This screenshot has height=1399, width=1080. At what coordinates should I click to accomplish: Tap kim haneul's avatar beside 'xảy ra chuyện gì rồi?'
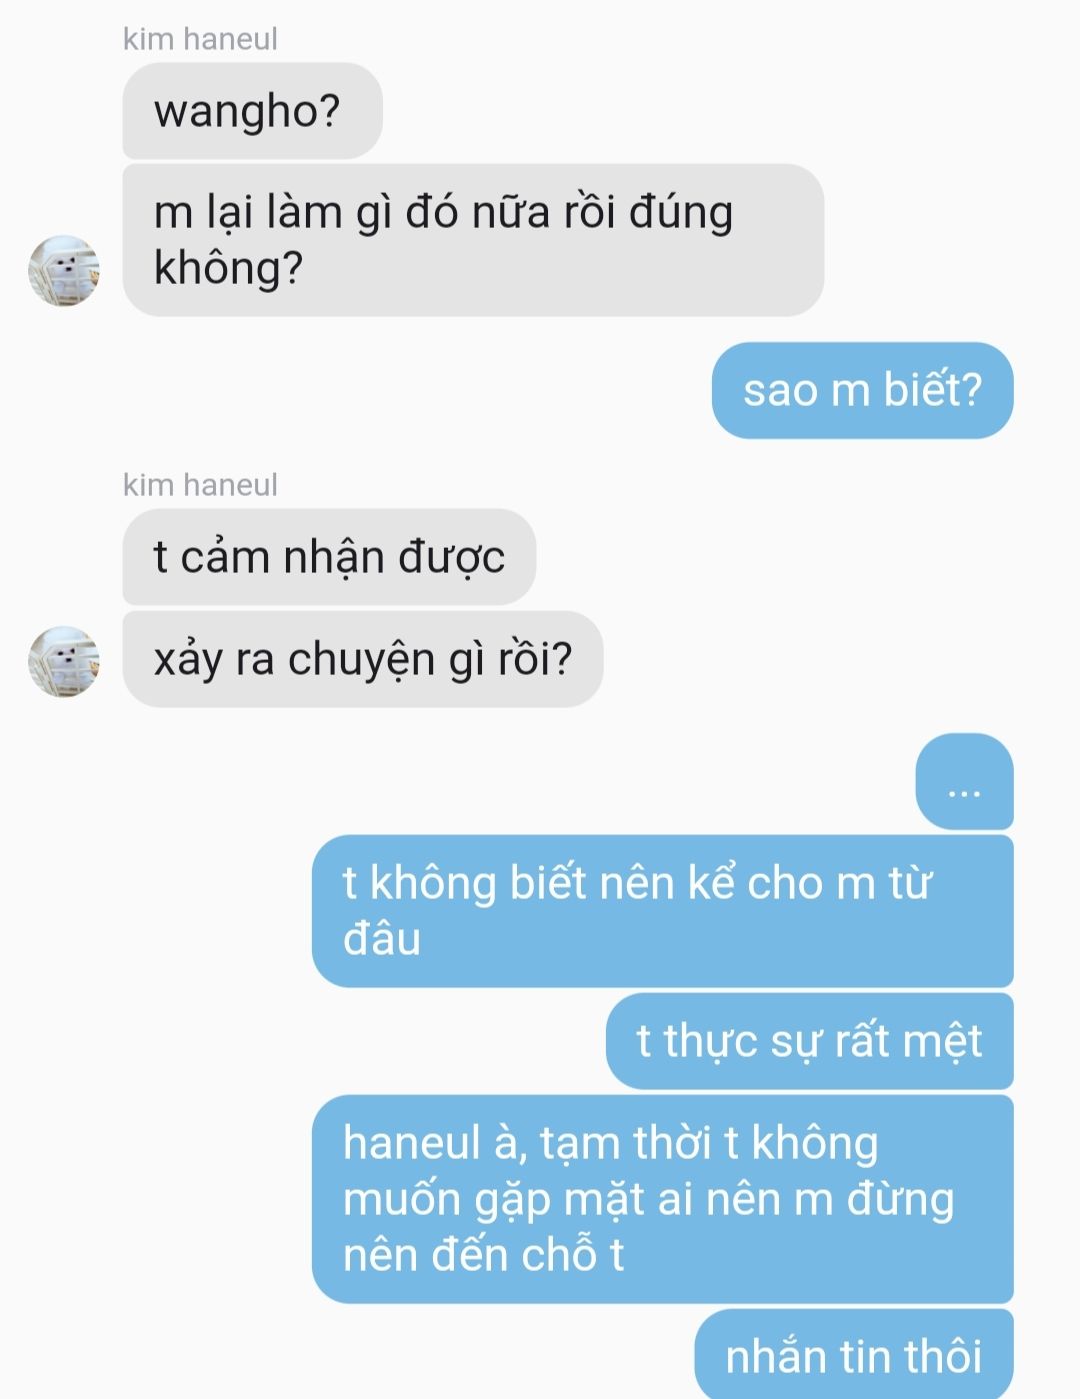pyautogui.click(x=64, y=662)
